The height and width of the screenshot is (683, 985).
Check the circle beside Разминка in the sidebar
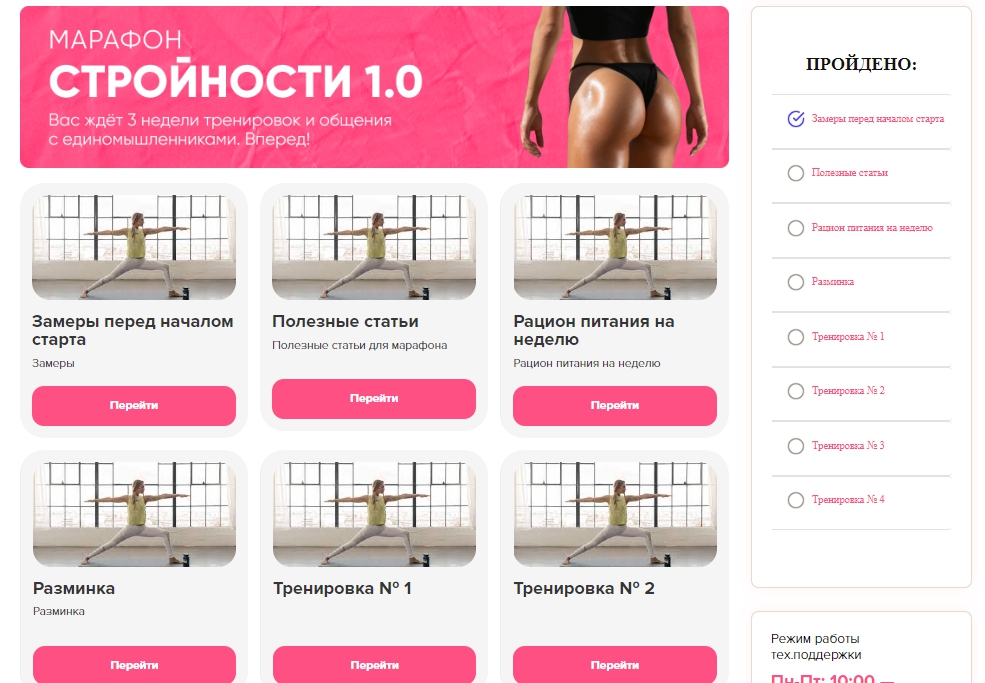click(x=796, y=282)
